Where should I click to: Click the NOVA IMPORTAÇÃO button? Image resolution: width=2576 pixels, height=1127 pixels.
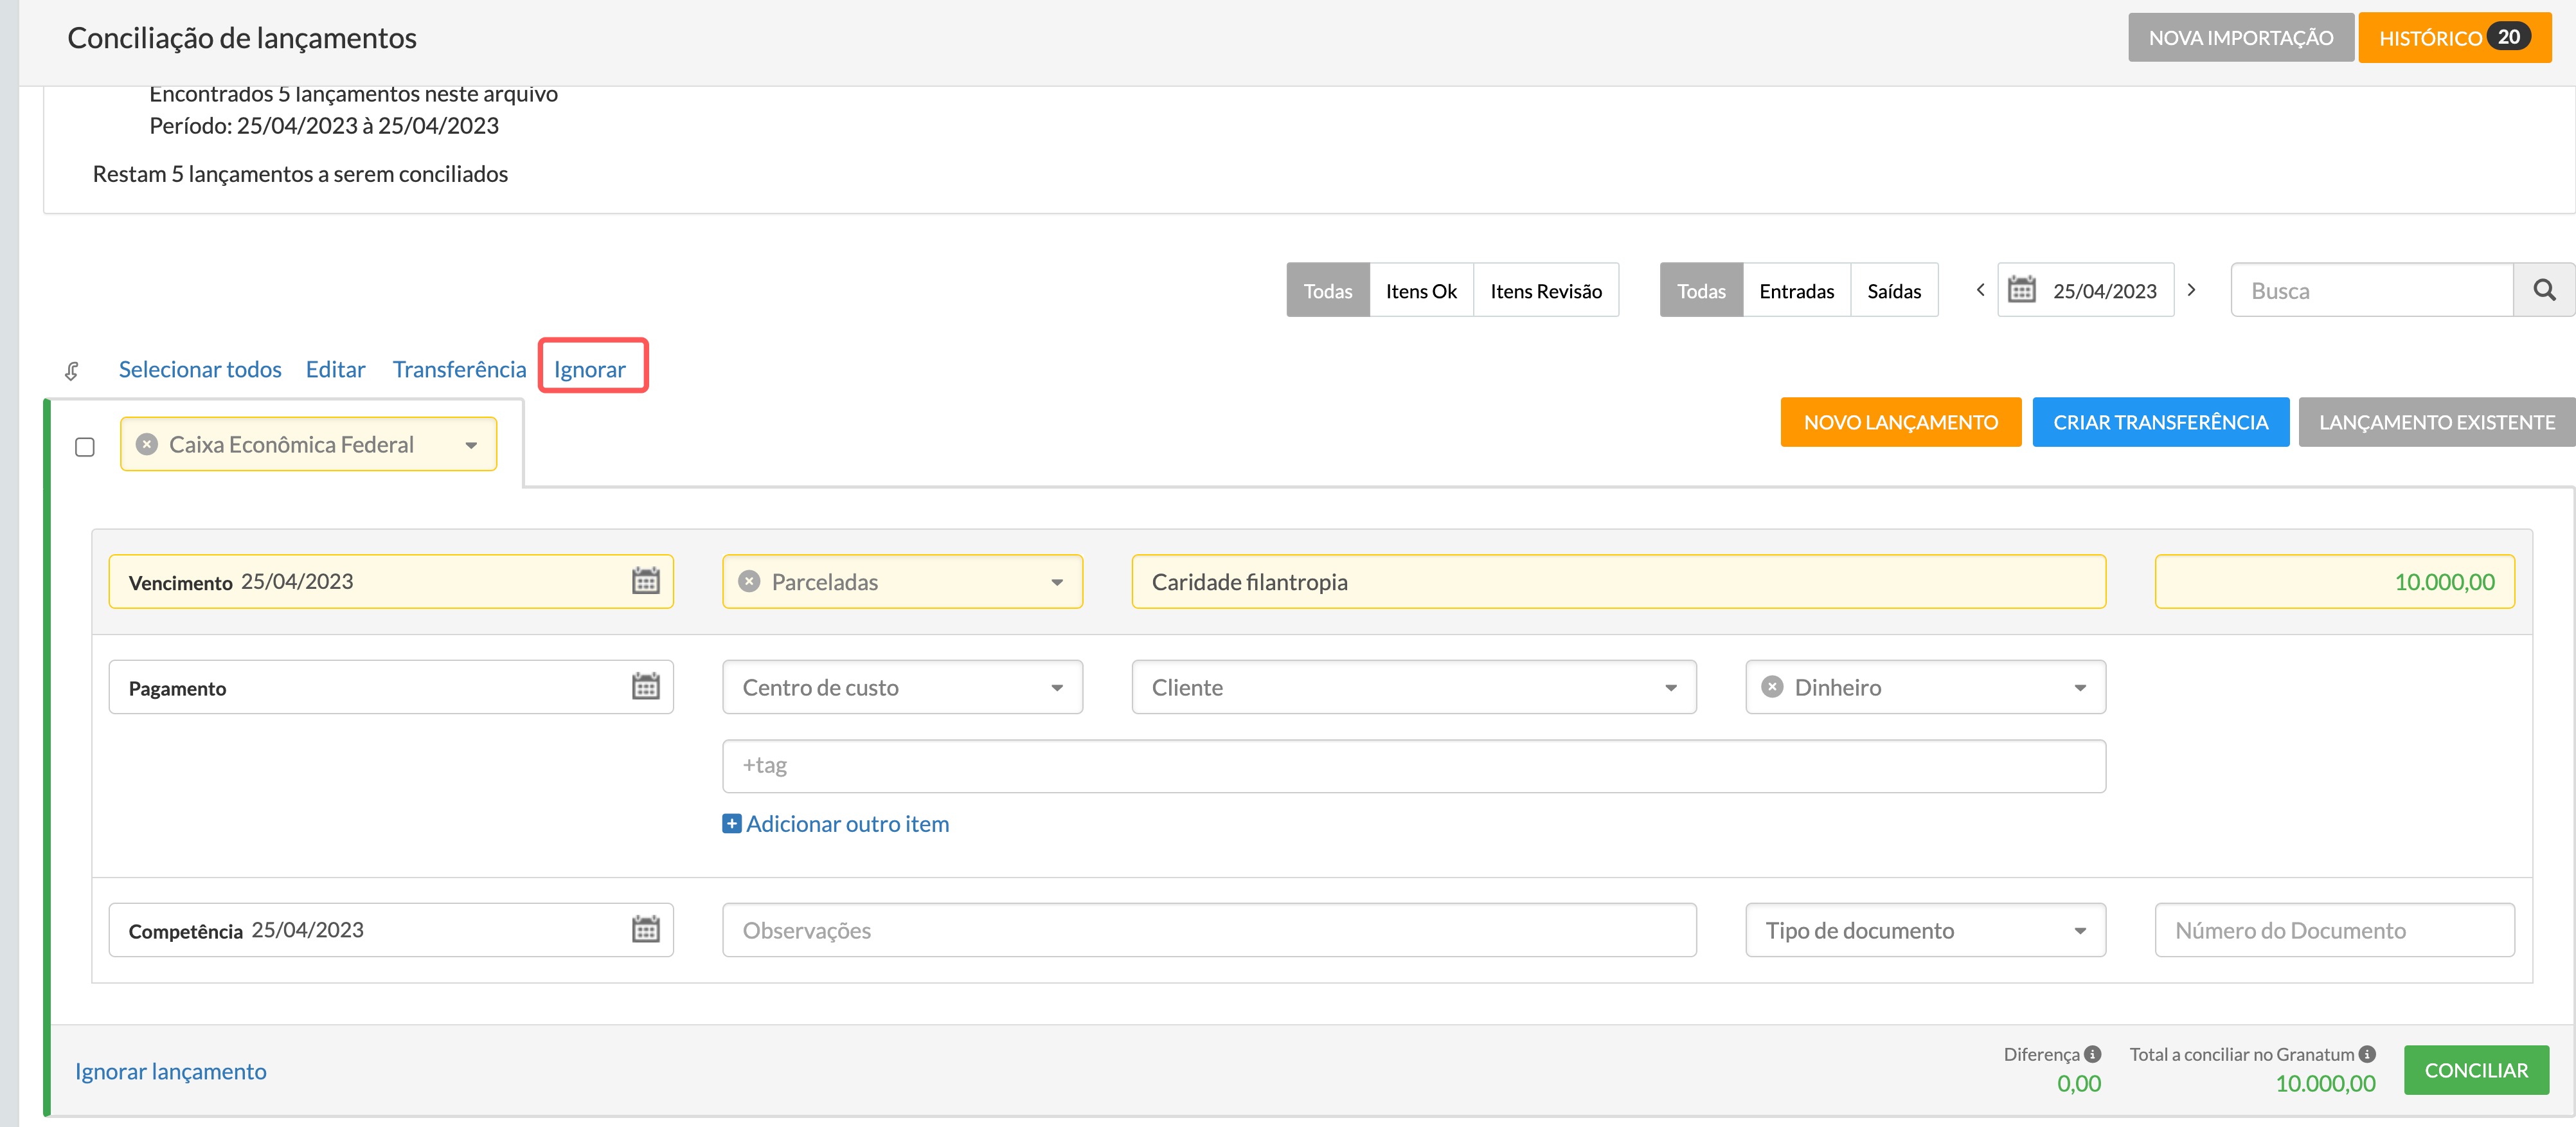(x=2241, y=38)
